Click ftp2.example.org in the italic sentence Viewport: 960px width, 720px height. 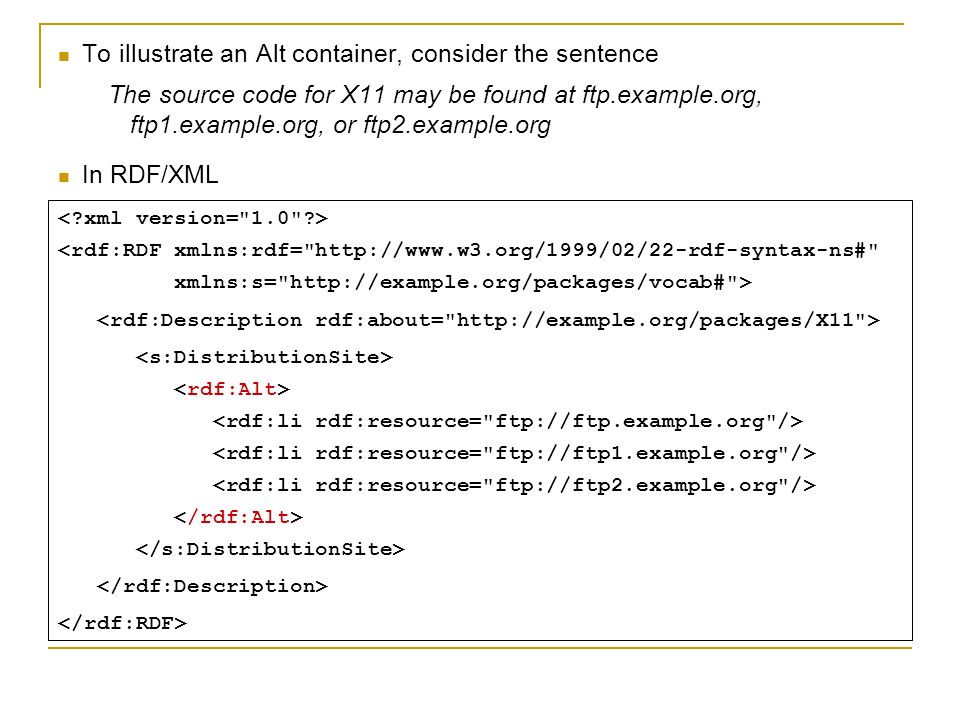pyautogui.click(x=457, y=125)
